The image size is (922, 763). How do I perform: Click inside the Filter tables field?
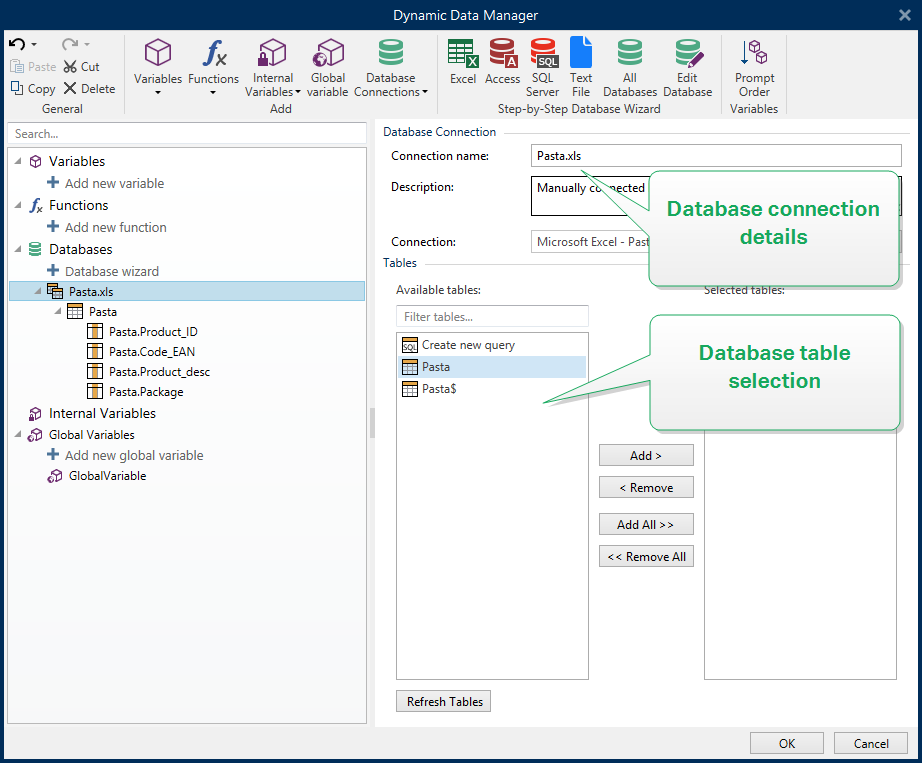491,315
